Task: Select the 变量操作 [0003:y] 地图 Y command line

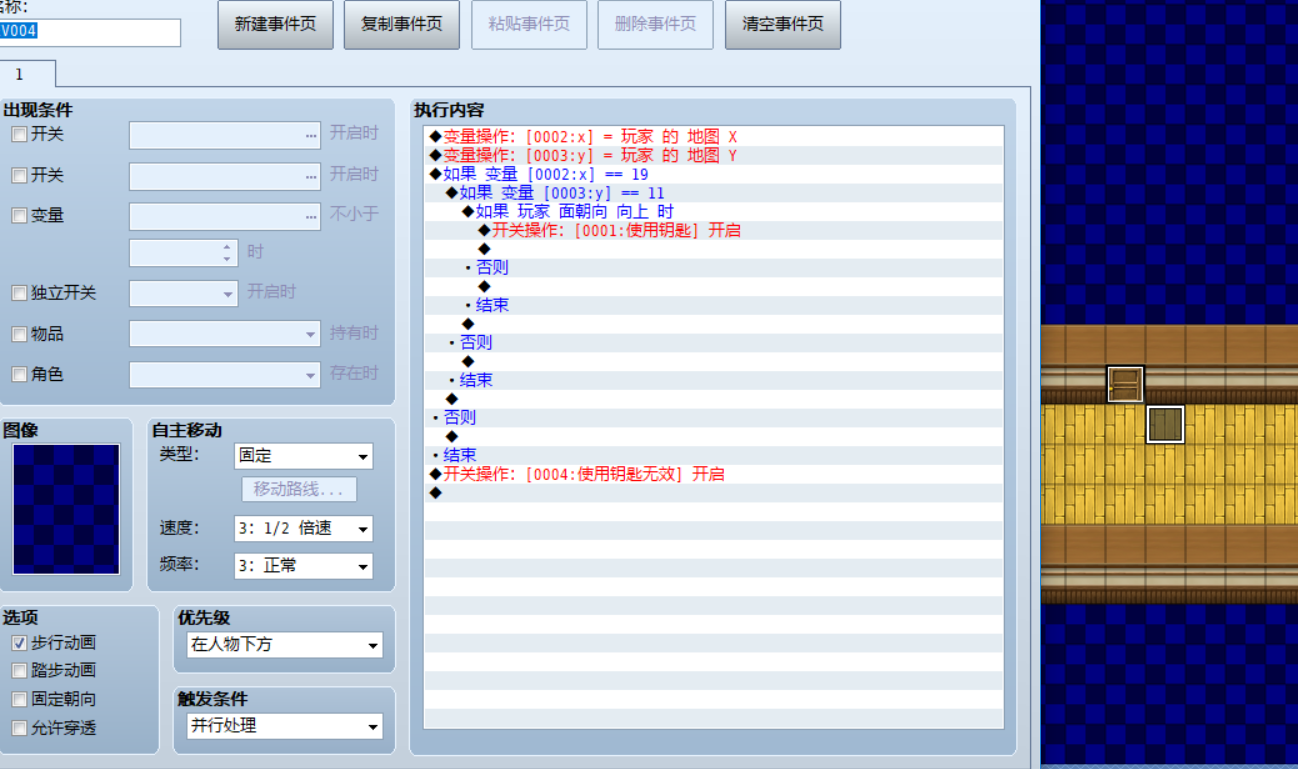Action: pyautogui.click(x=713, y=155)
